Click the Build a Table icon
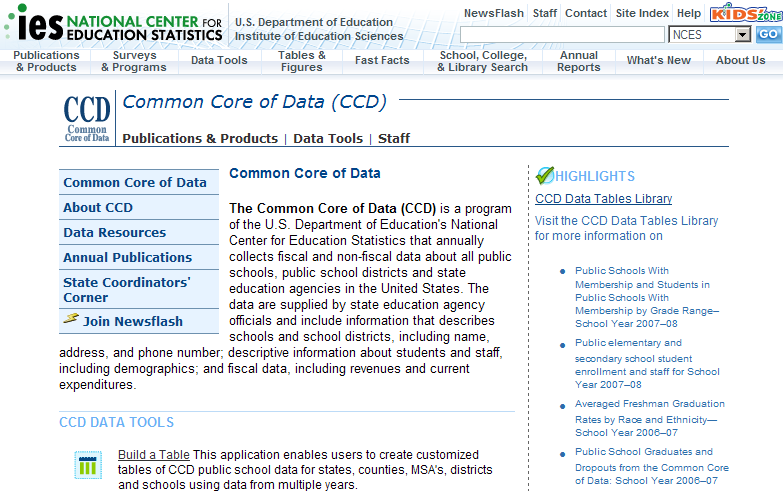Screen dimensions: 783x491 (x=88, y=464)
